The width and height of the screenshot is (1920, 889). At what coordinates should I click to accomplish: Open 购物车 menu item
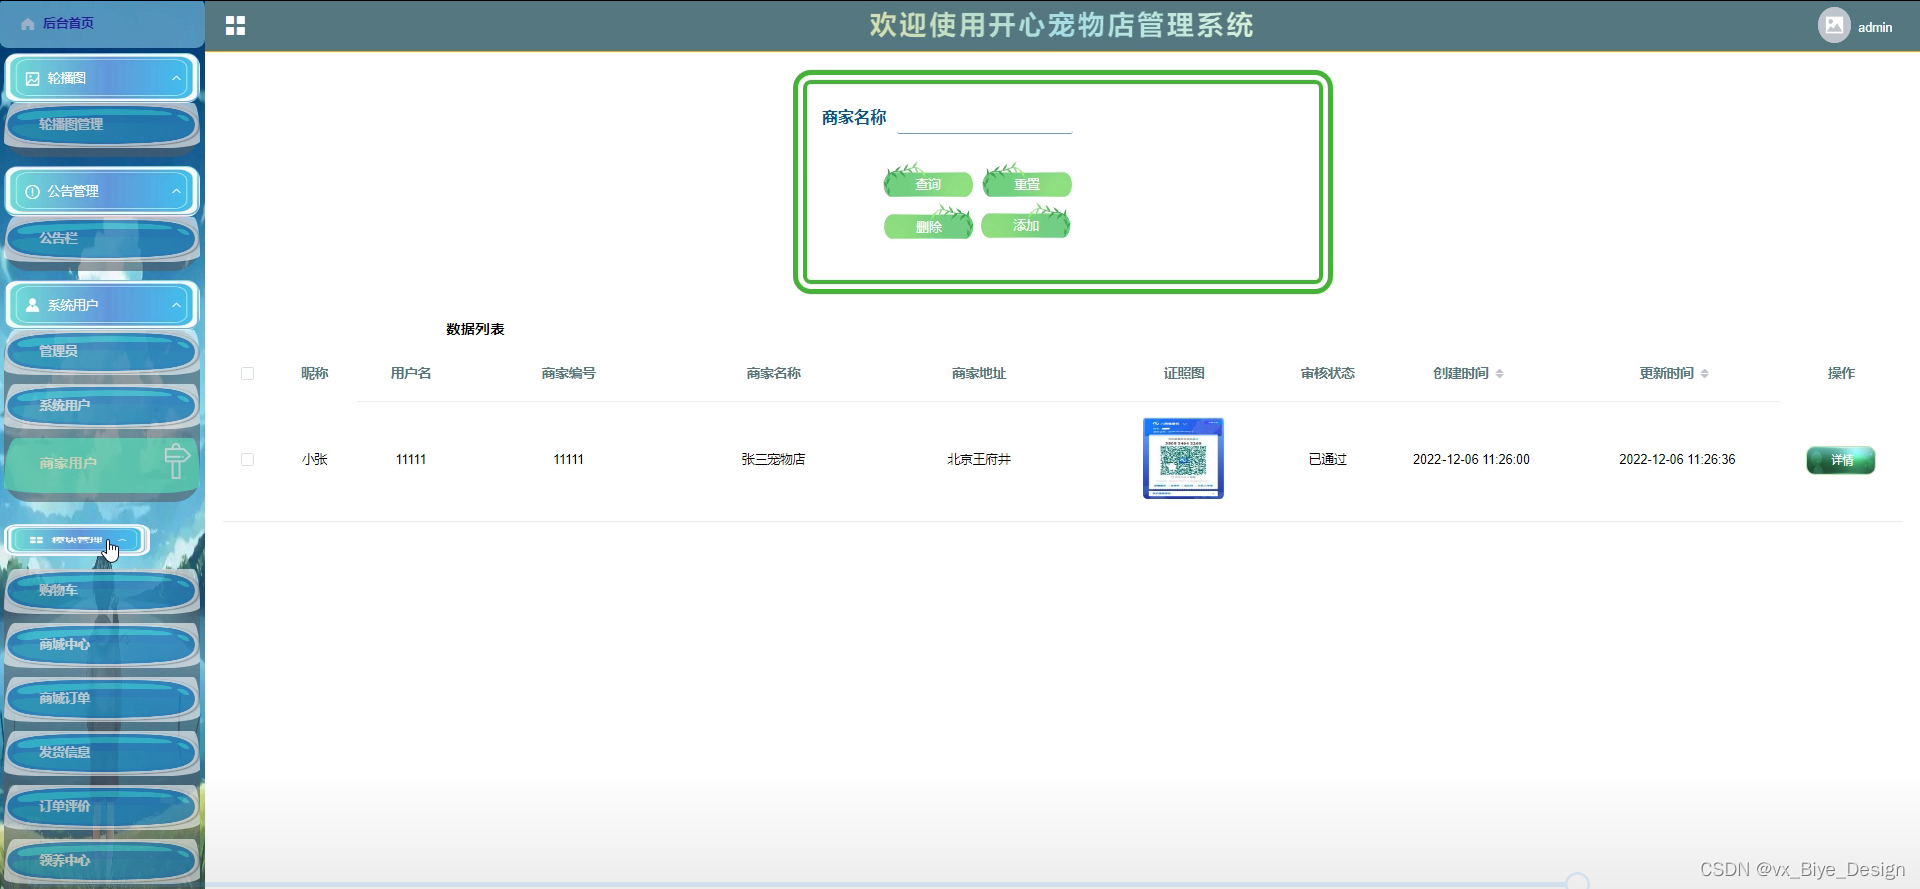102,591
